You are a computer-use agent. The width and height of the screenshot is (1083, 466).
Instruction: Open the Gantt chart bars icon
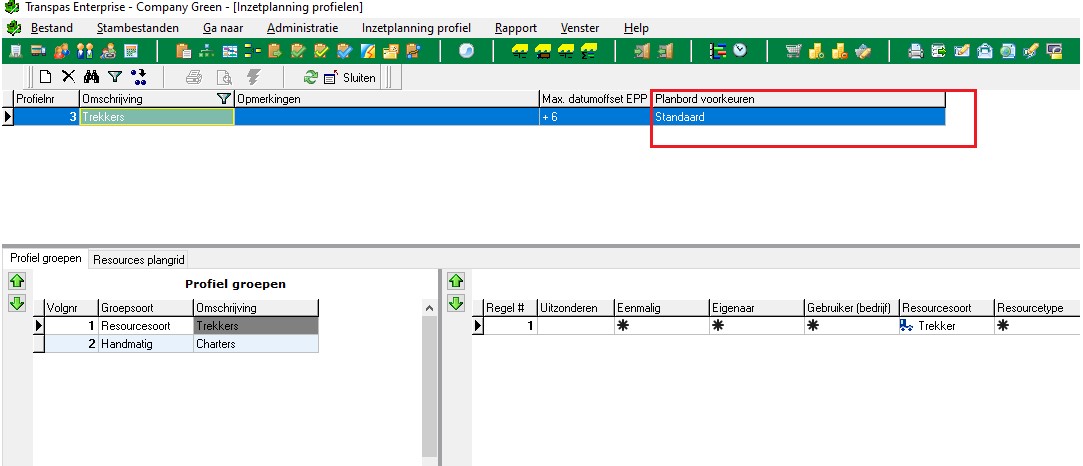tap(718, 51)
